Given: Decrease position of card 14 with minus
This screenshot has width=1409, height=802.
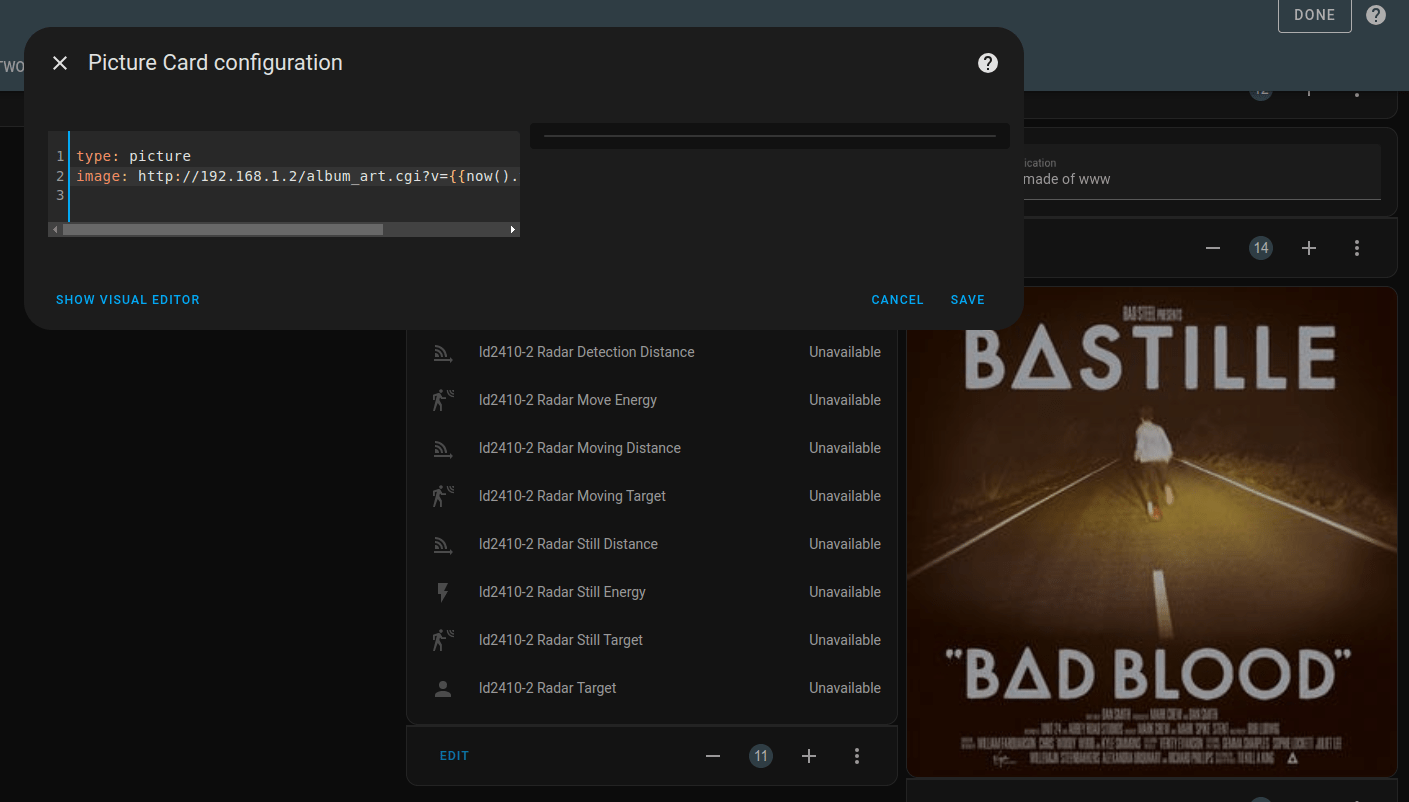Looking at the screenshot, I should point(1213,248).
